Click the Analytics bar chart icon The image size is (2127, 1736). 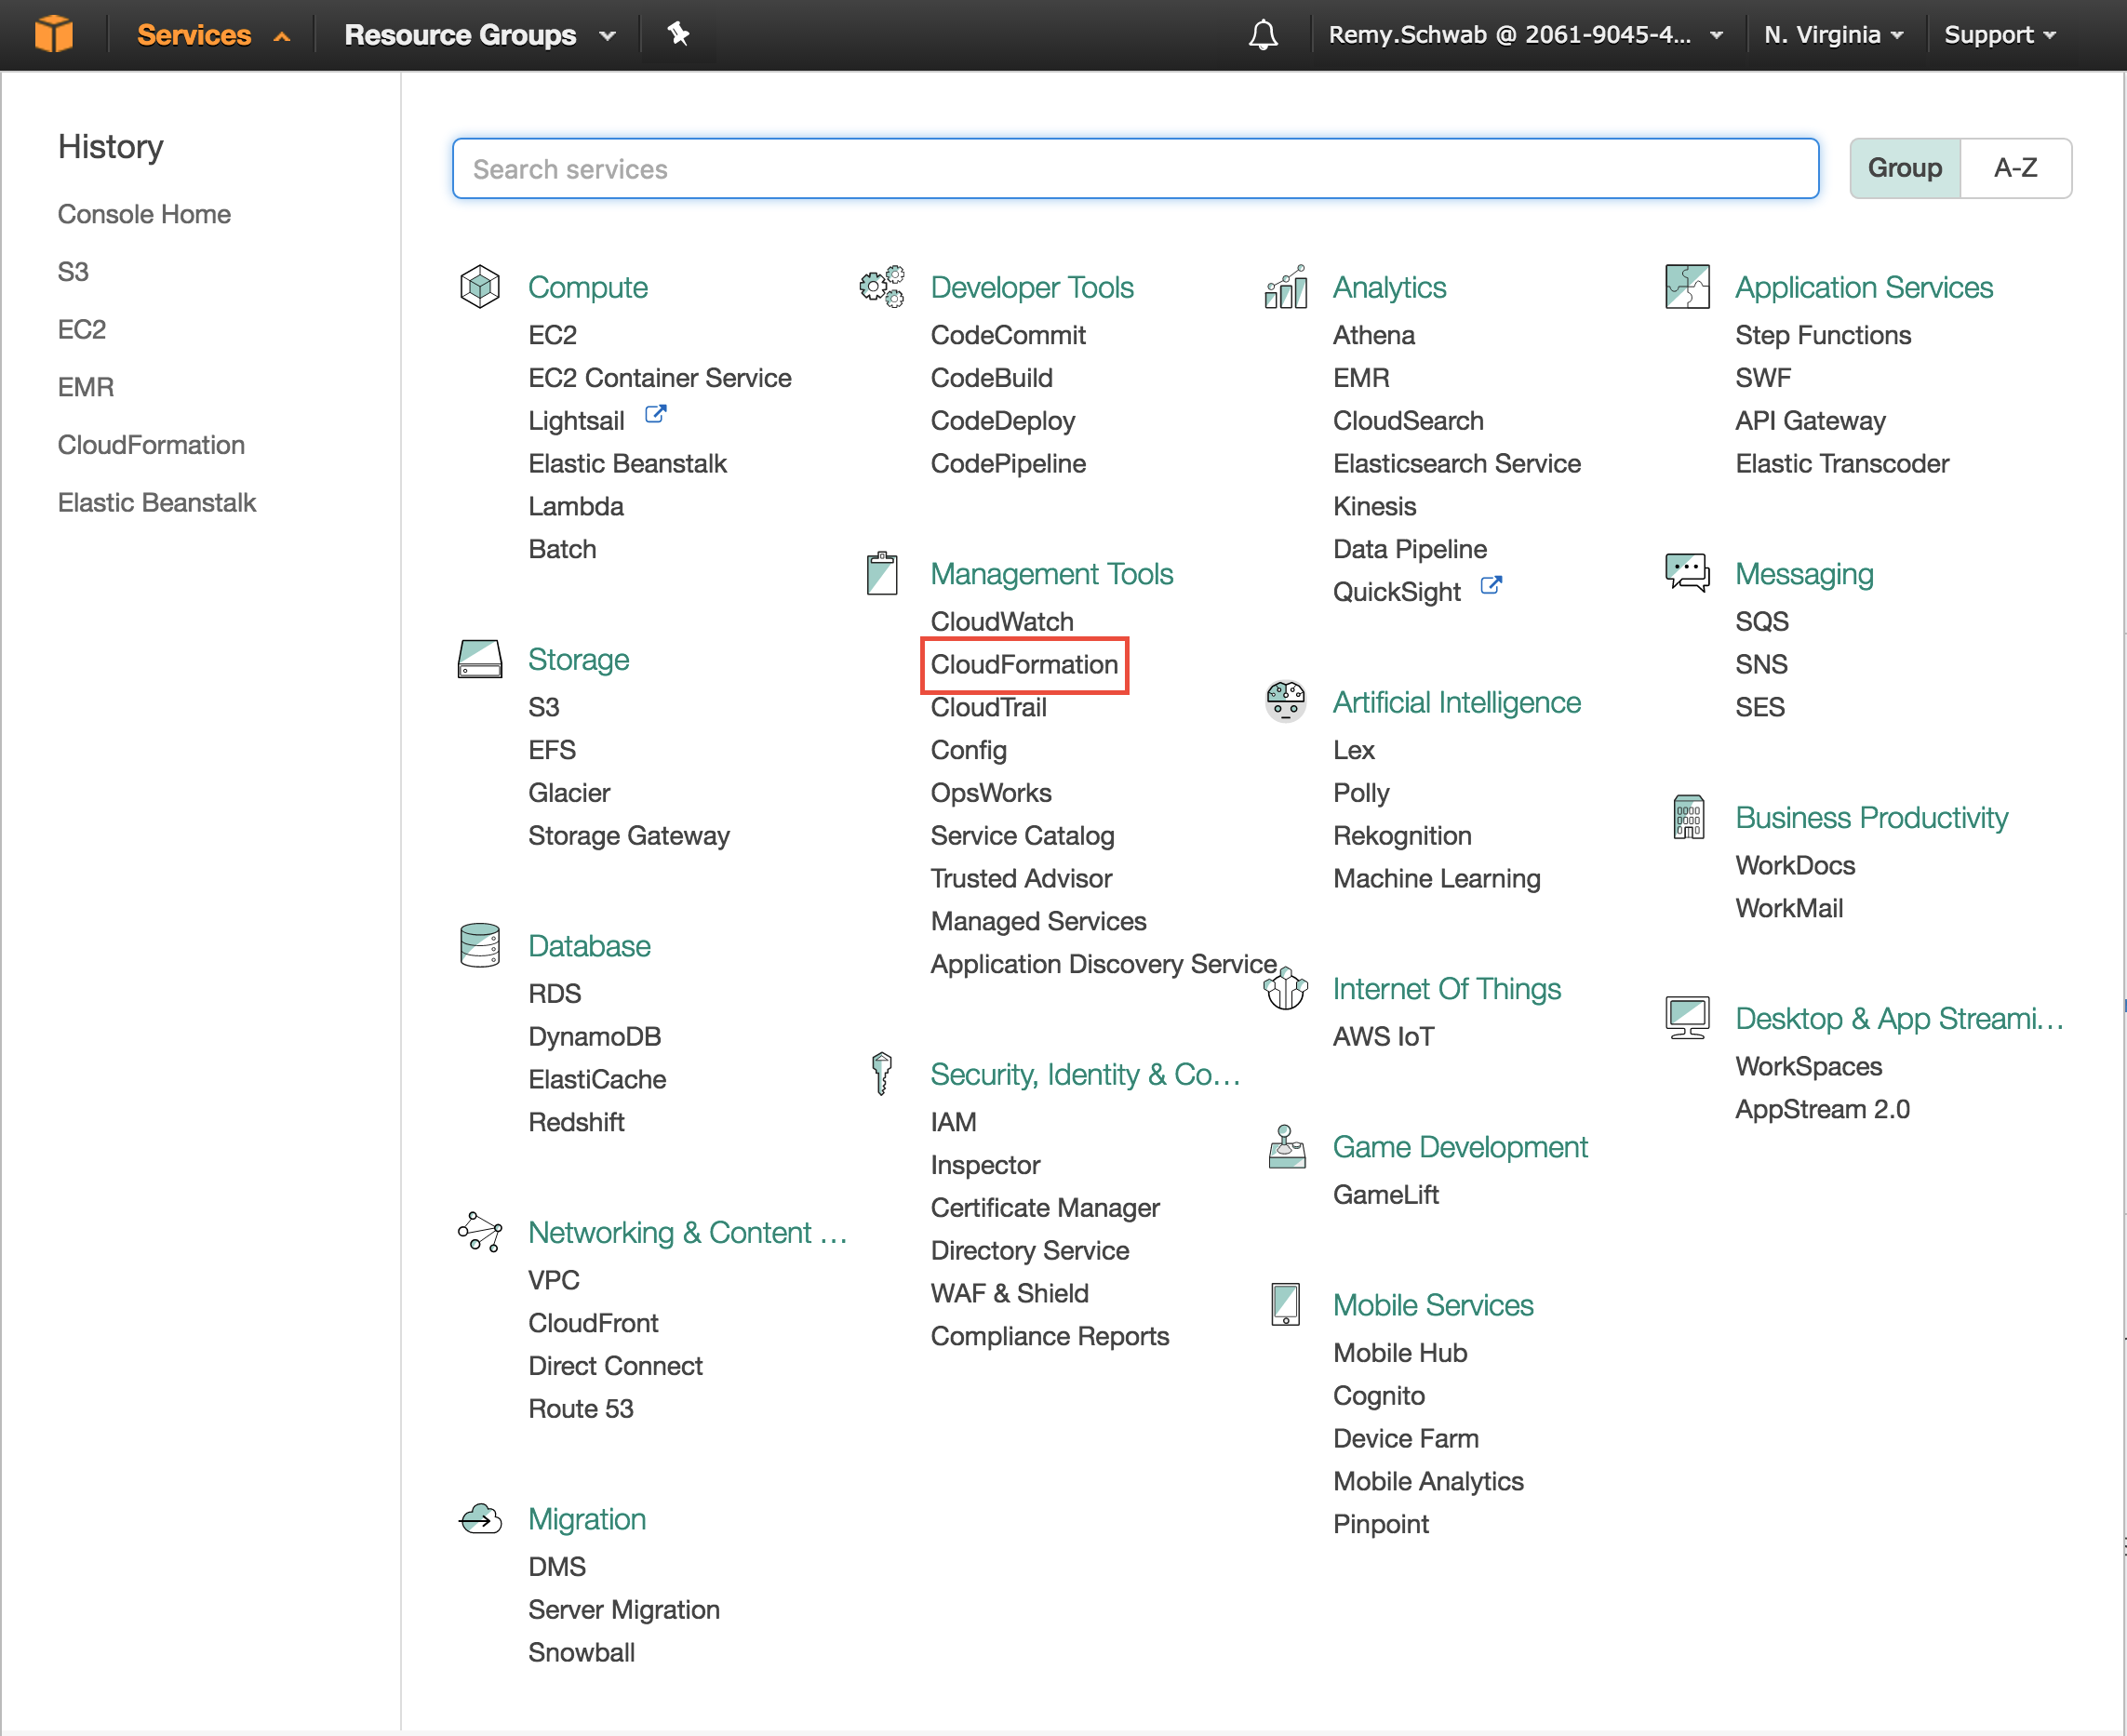pyautogui.click(x=1286, y=287)
